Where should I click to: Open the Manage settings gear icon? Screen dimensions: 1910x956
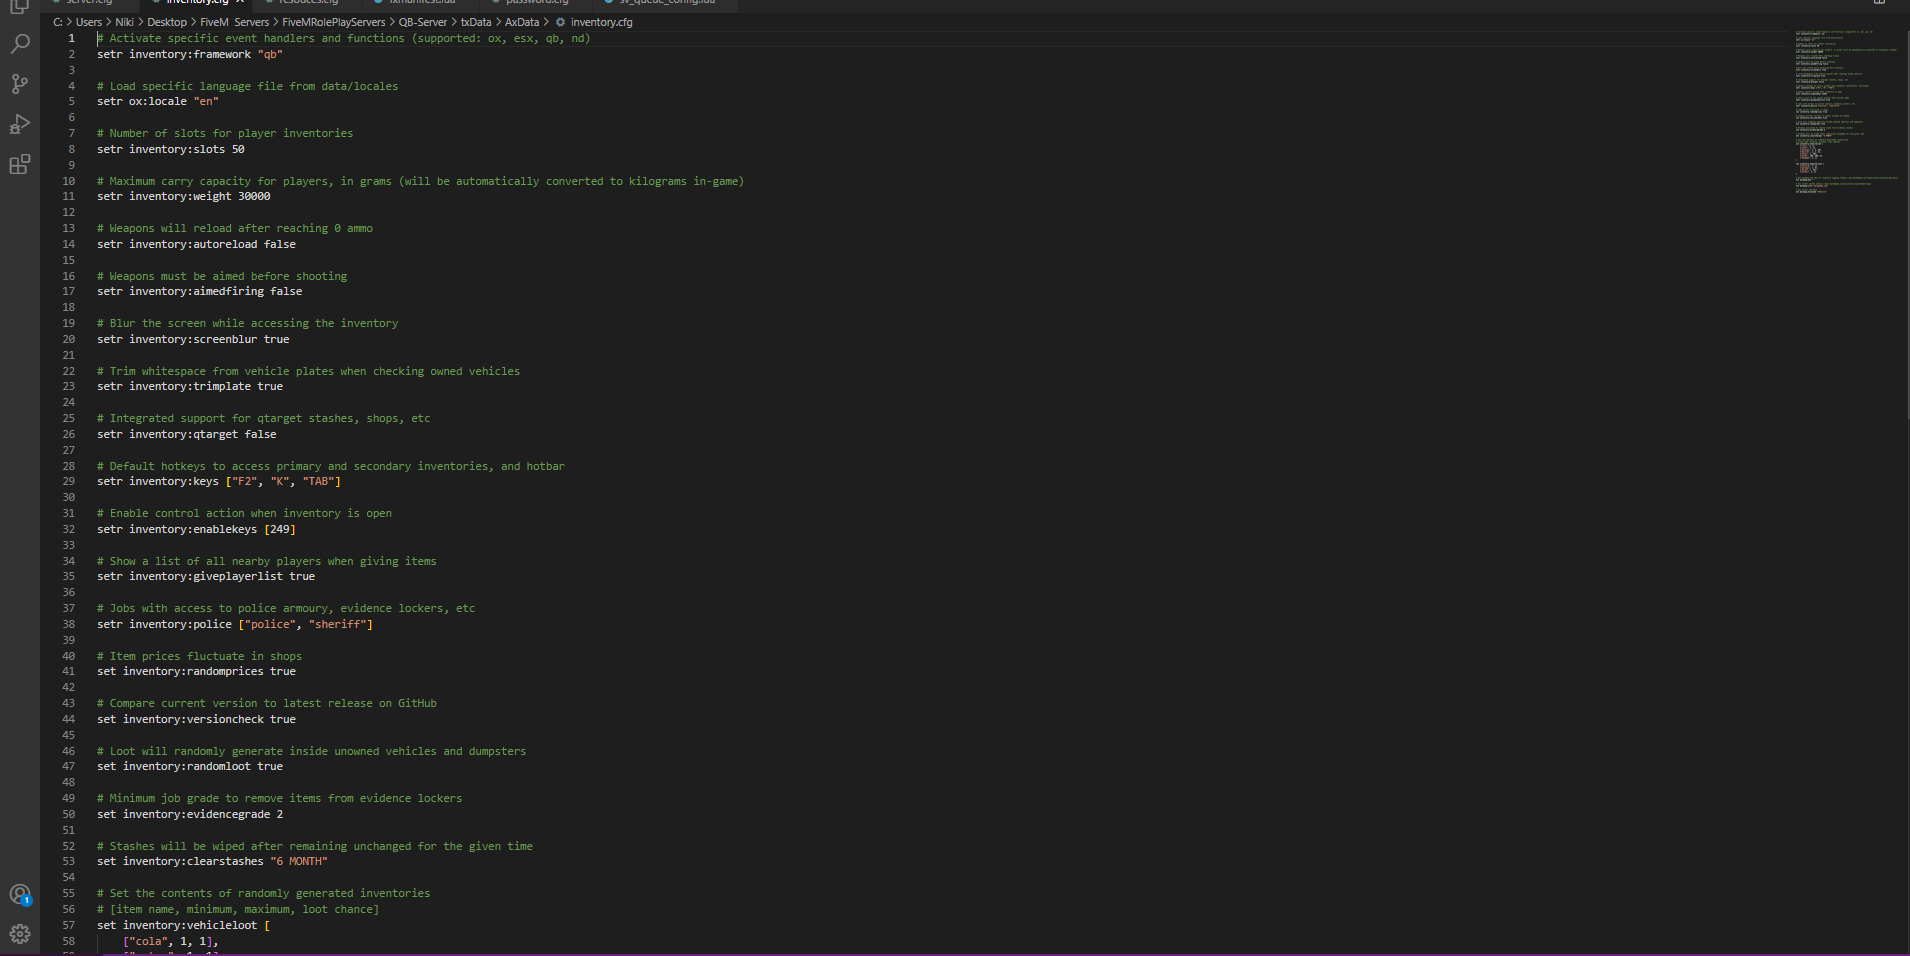tap(21, 933)
